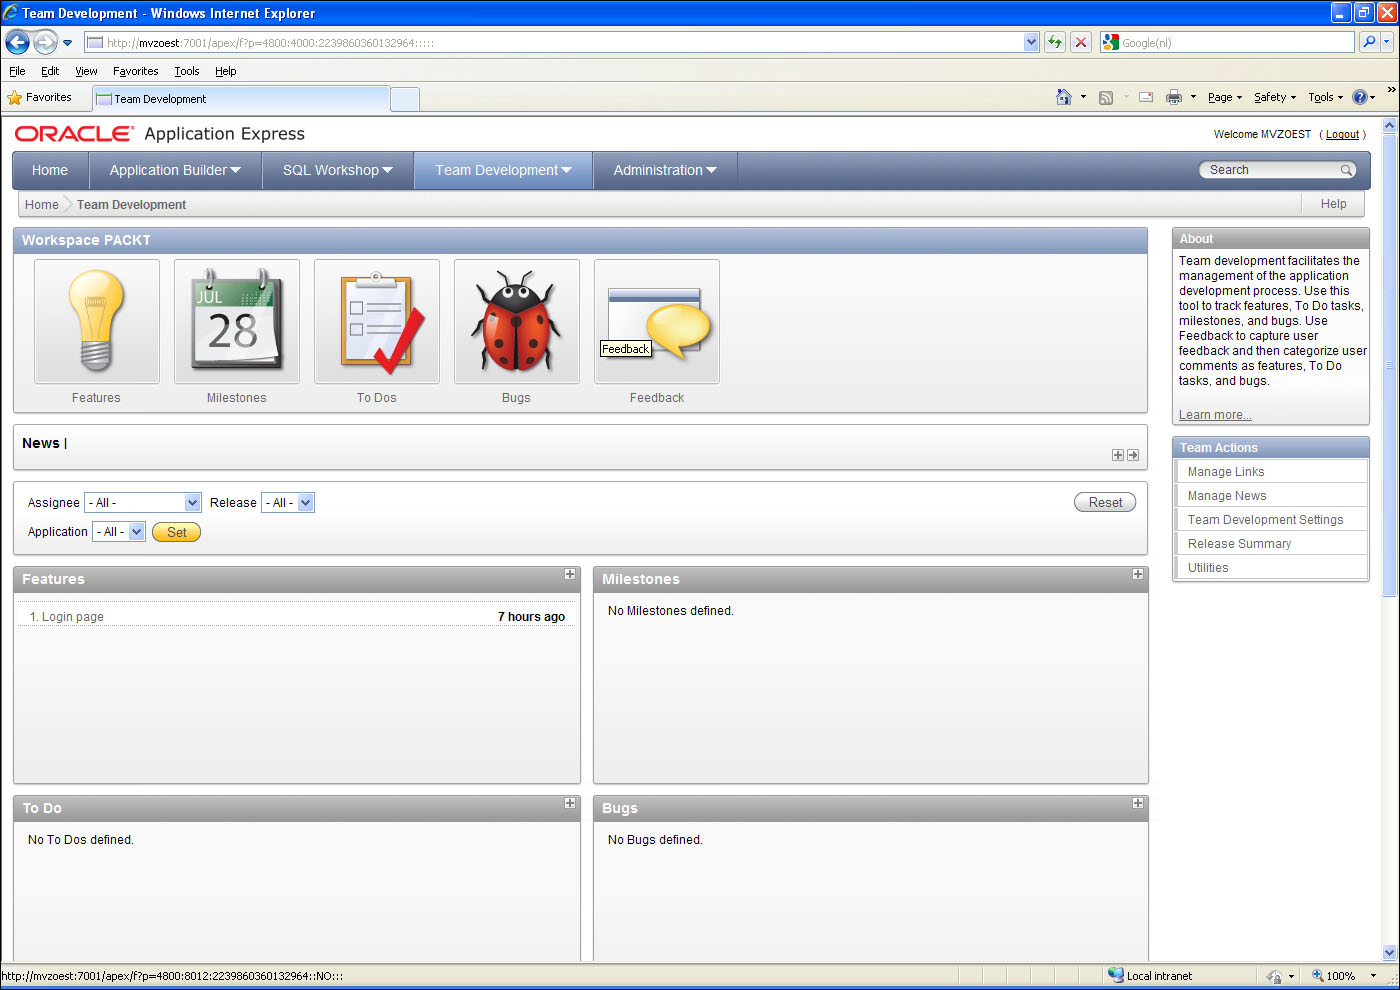Open the Edit menu
The width and height of the screenshot is (1400, 990).
pos(50,71)
